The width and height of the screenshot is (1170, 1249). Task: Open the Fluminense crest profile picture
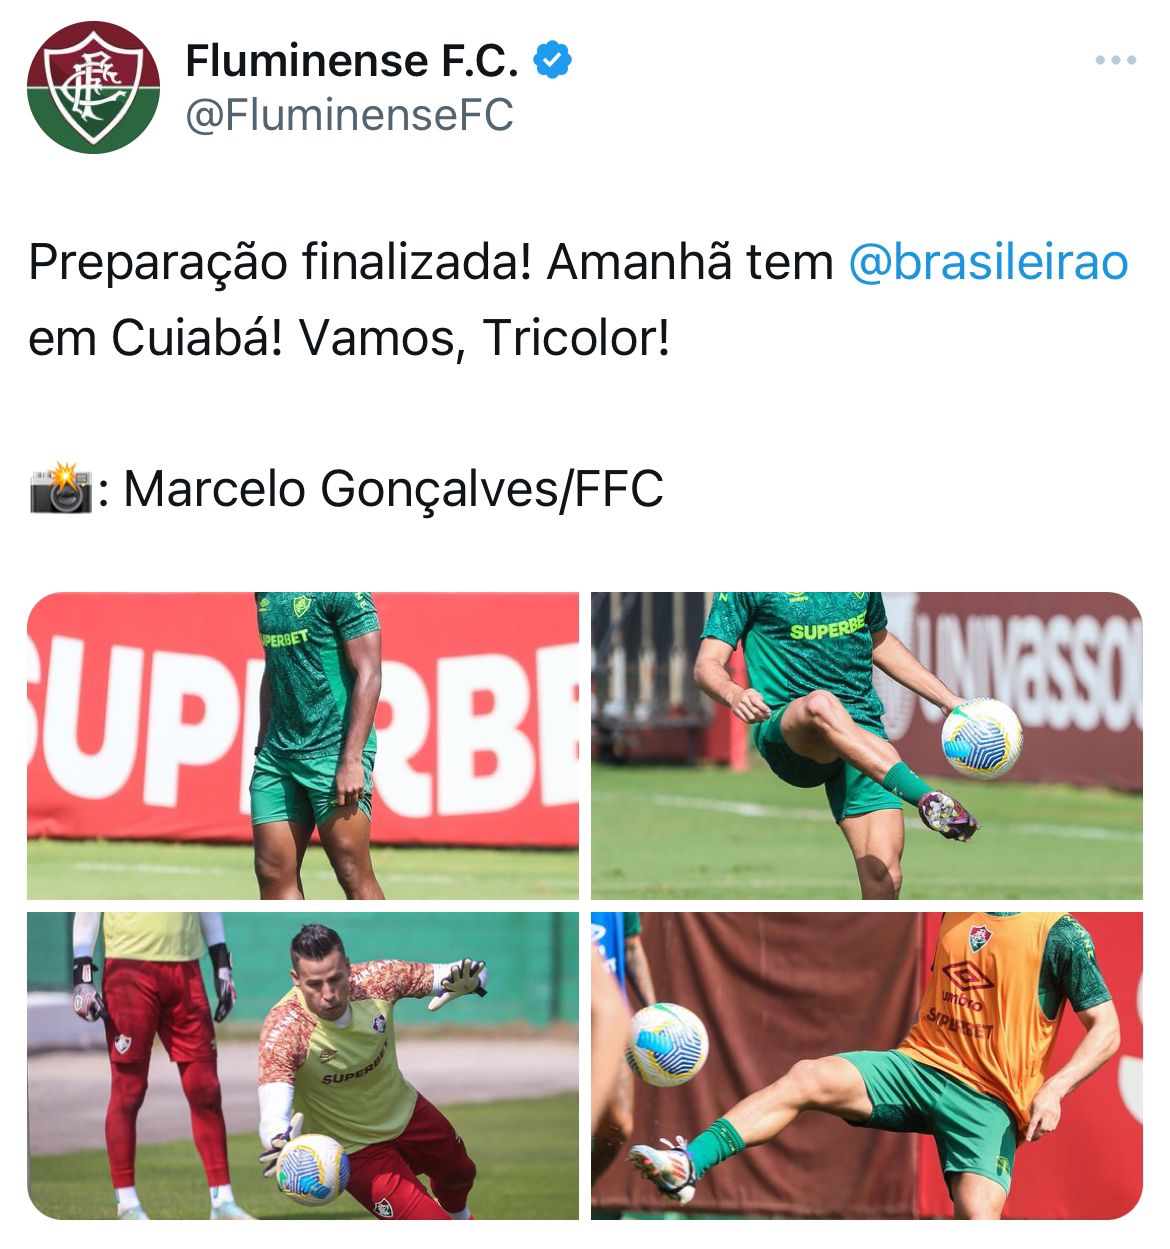pyautogui.click(x=93, y=87)
